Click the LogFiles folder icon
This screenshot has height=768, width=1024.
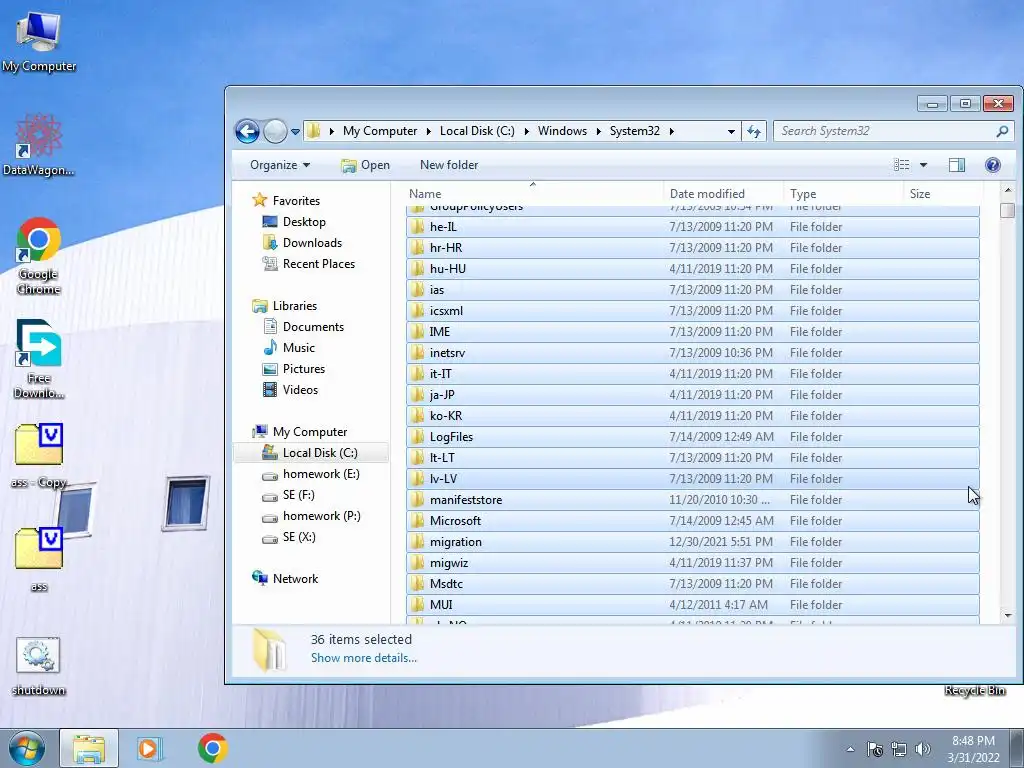417,437
